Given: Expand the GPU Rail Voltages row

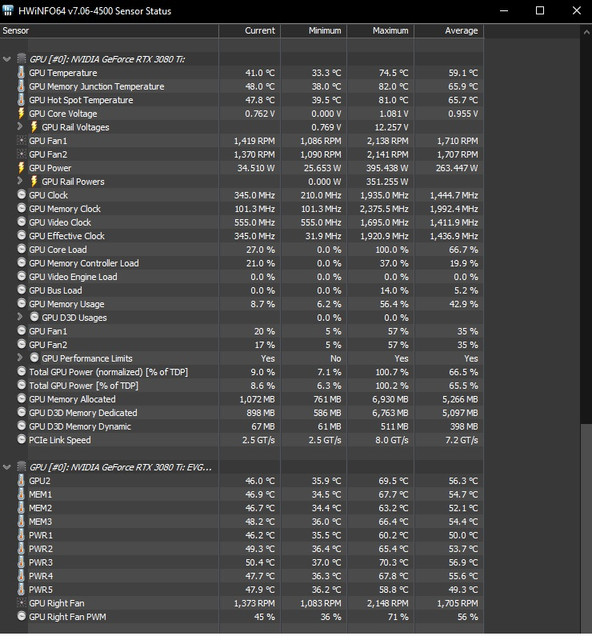Looking at the screenshot, I should click(x=20, y=127).
